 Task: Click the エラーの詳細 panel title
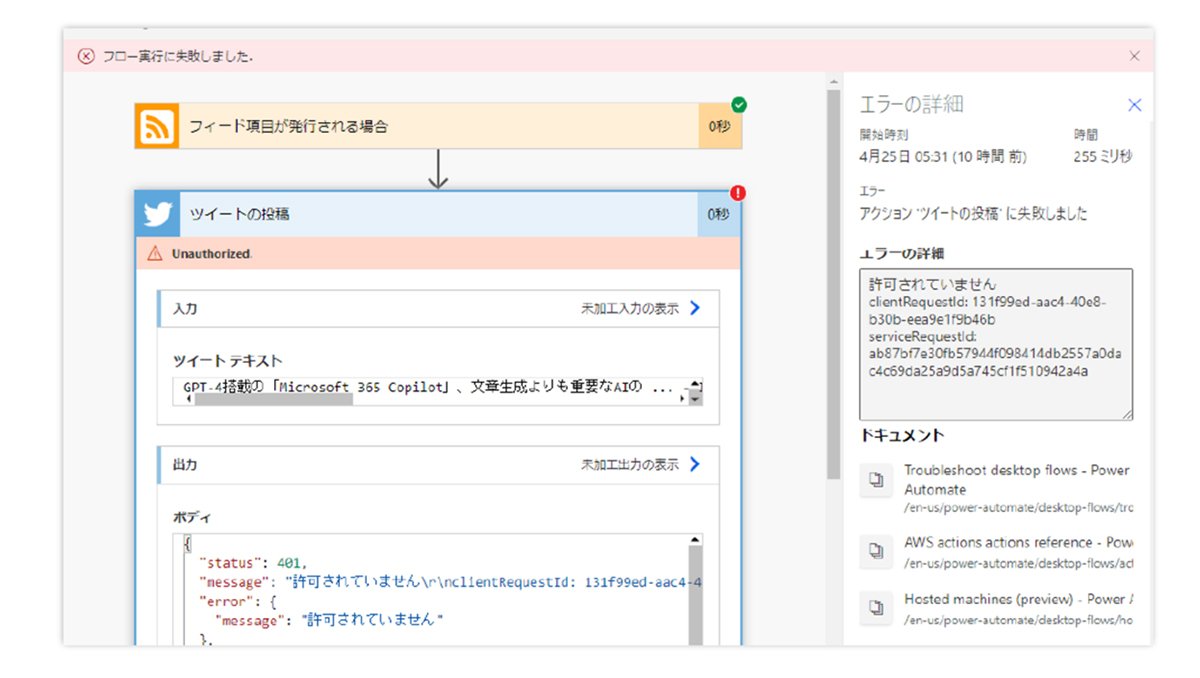[x=911, y=105]
